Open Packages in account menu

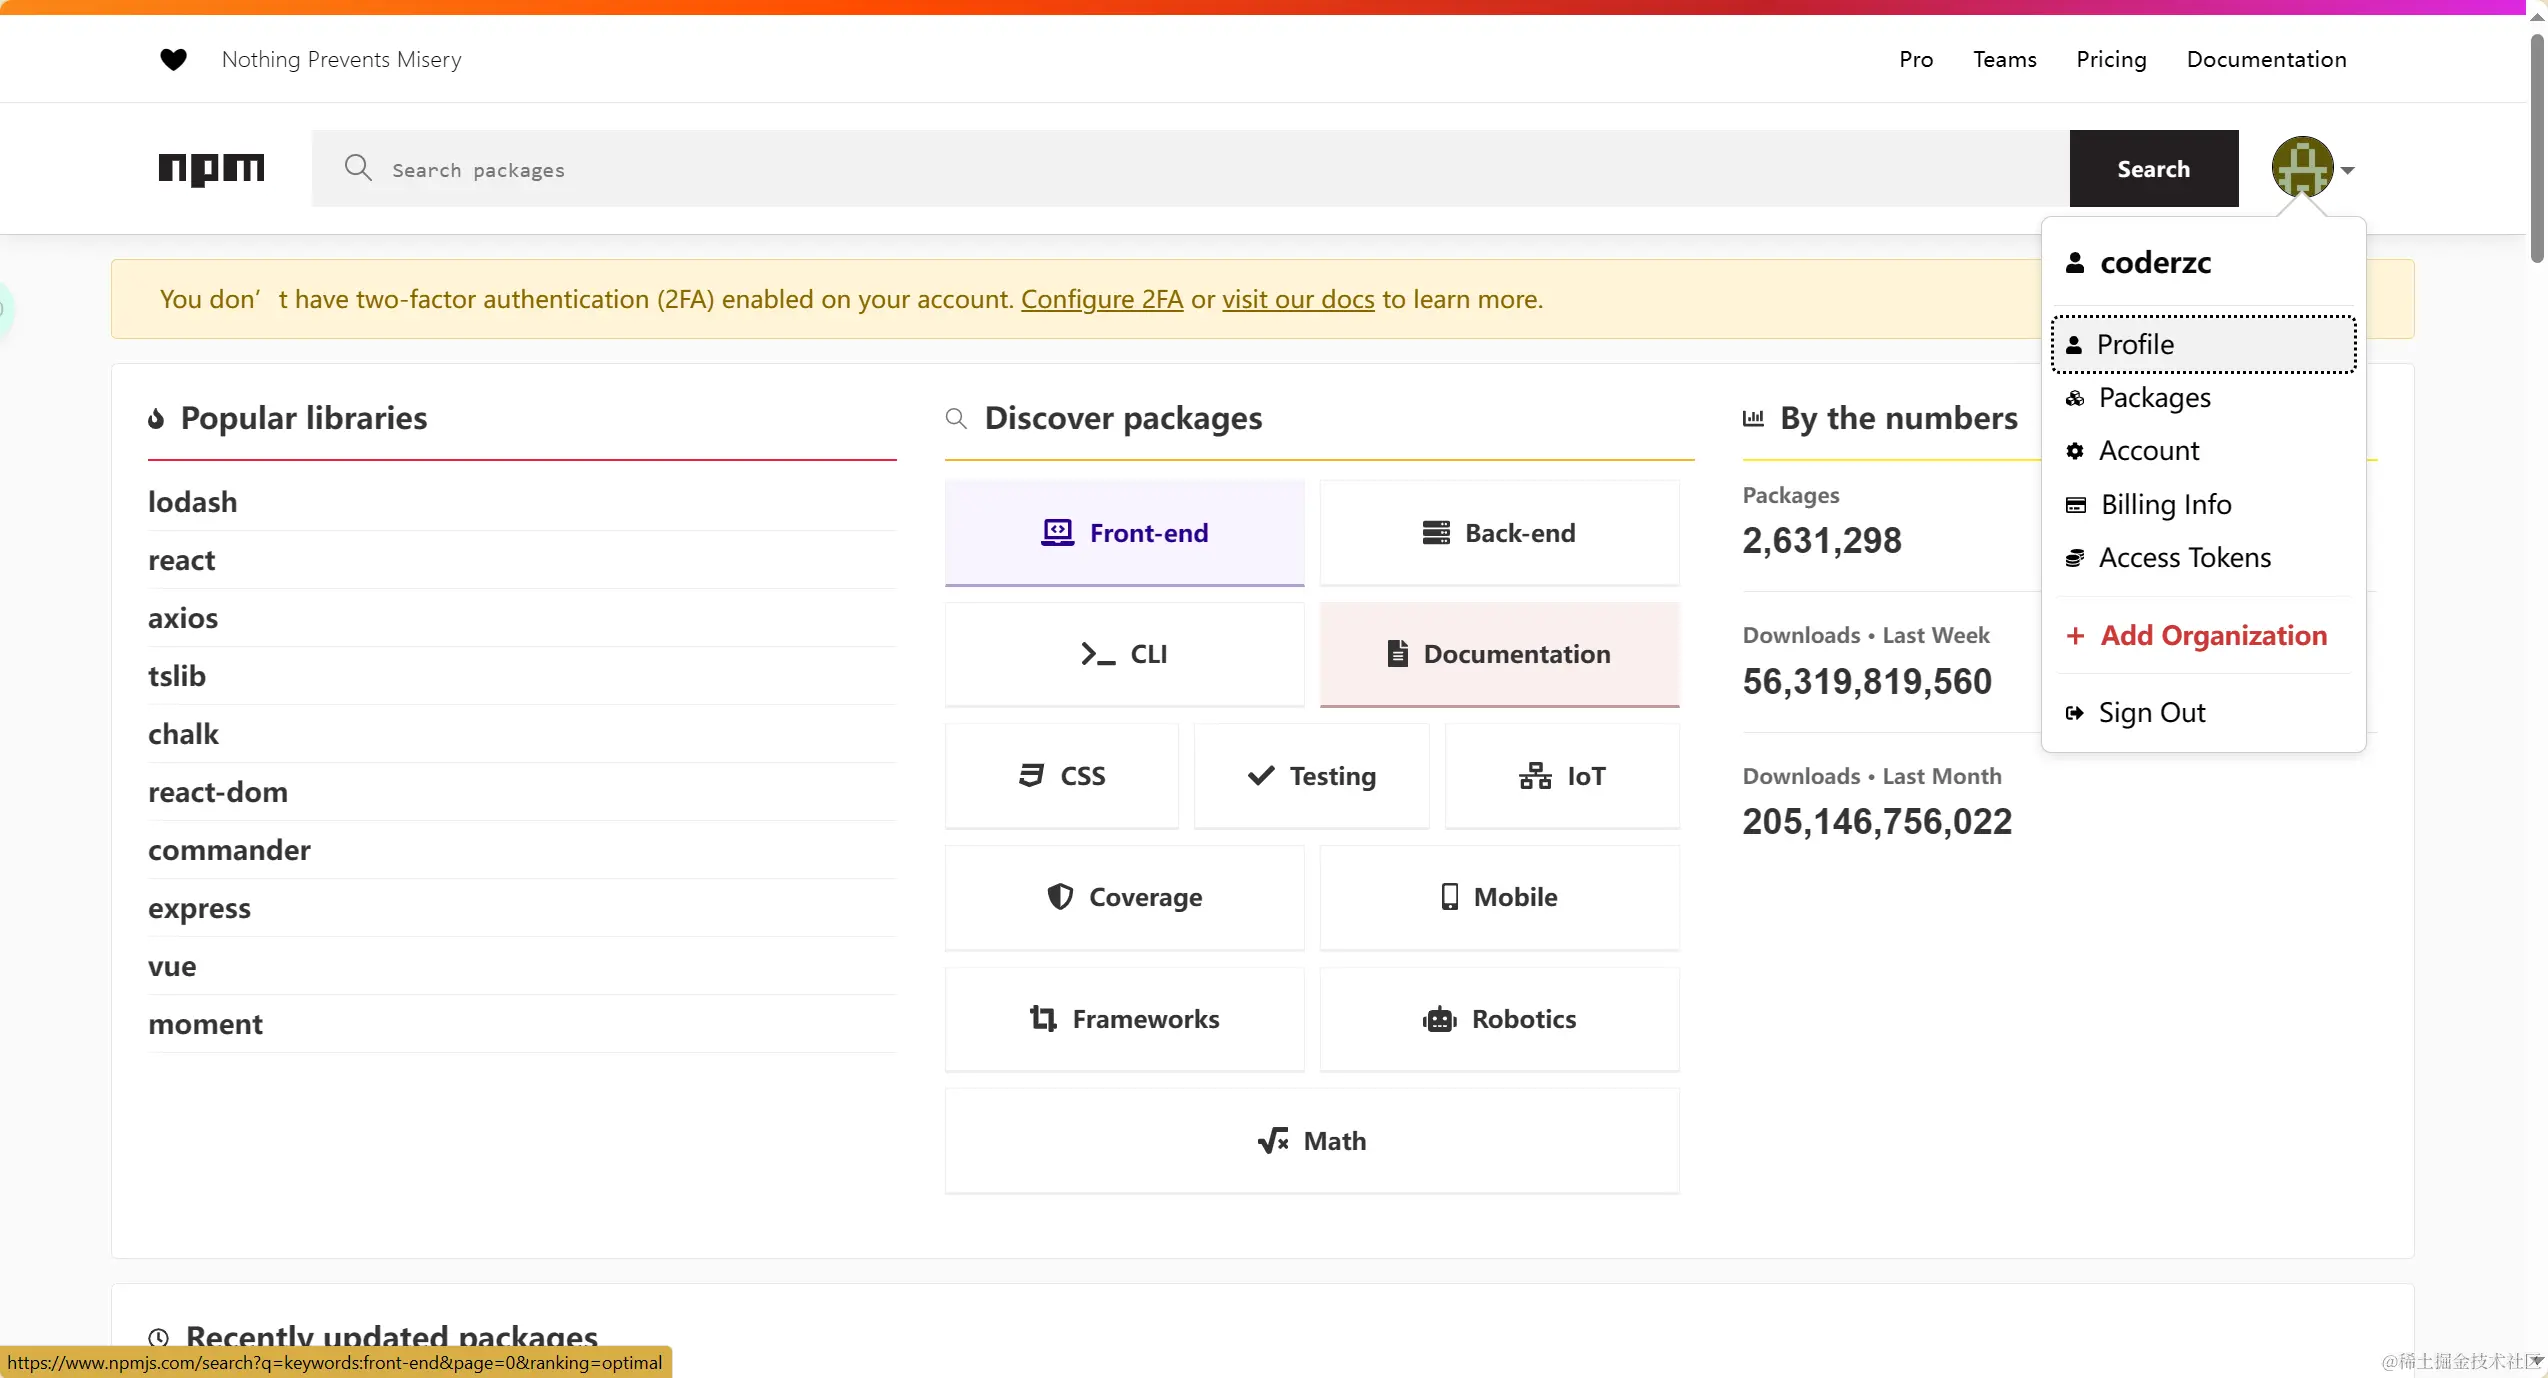point(2154,398)
